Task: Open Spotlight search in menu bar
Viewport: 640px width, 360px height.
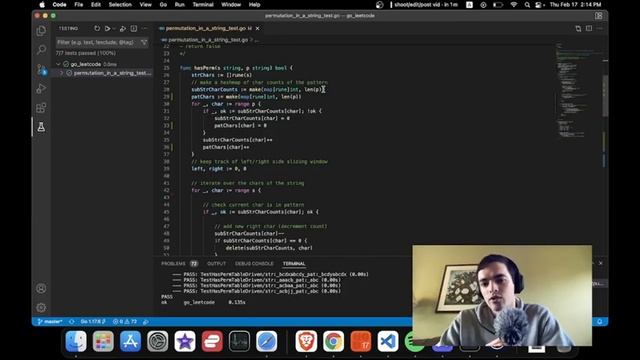Action: (x=527, y=5)
